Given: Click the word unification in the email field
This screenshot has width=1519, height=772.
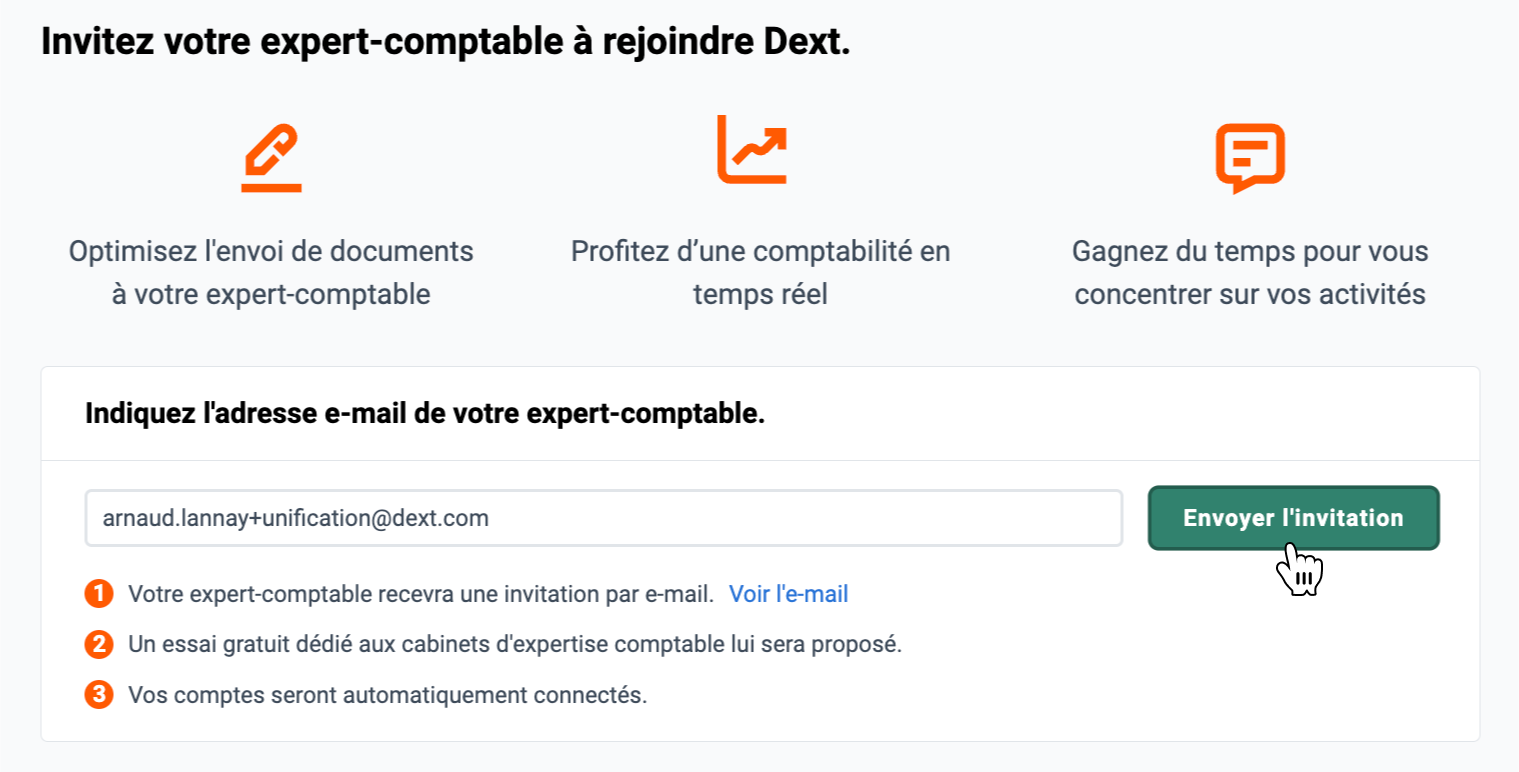Looking at the screenshot, I should tap(317, 518).
